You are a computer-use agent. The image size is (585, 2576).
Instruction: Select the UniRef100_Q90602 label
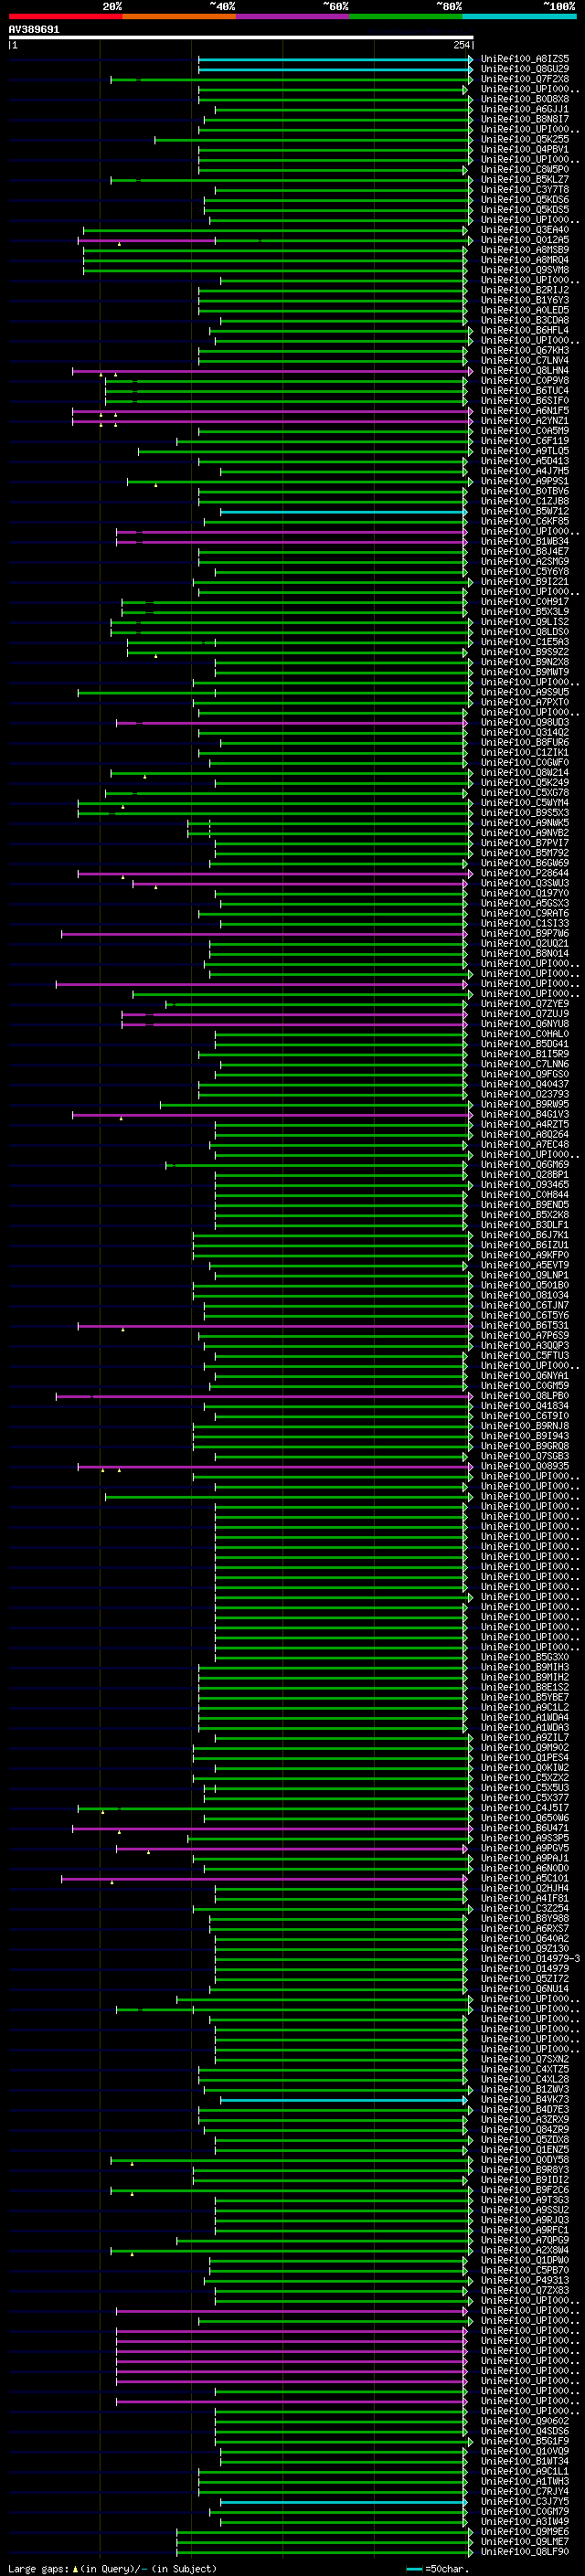point(525,2422)
